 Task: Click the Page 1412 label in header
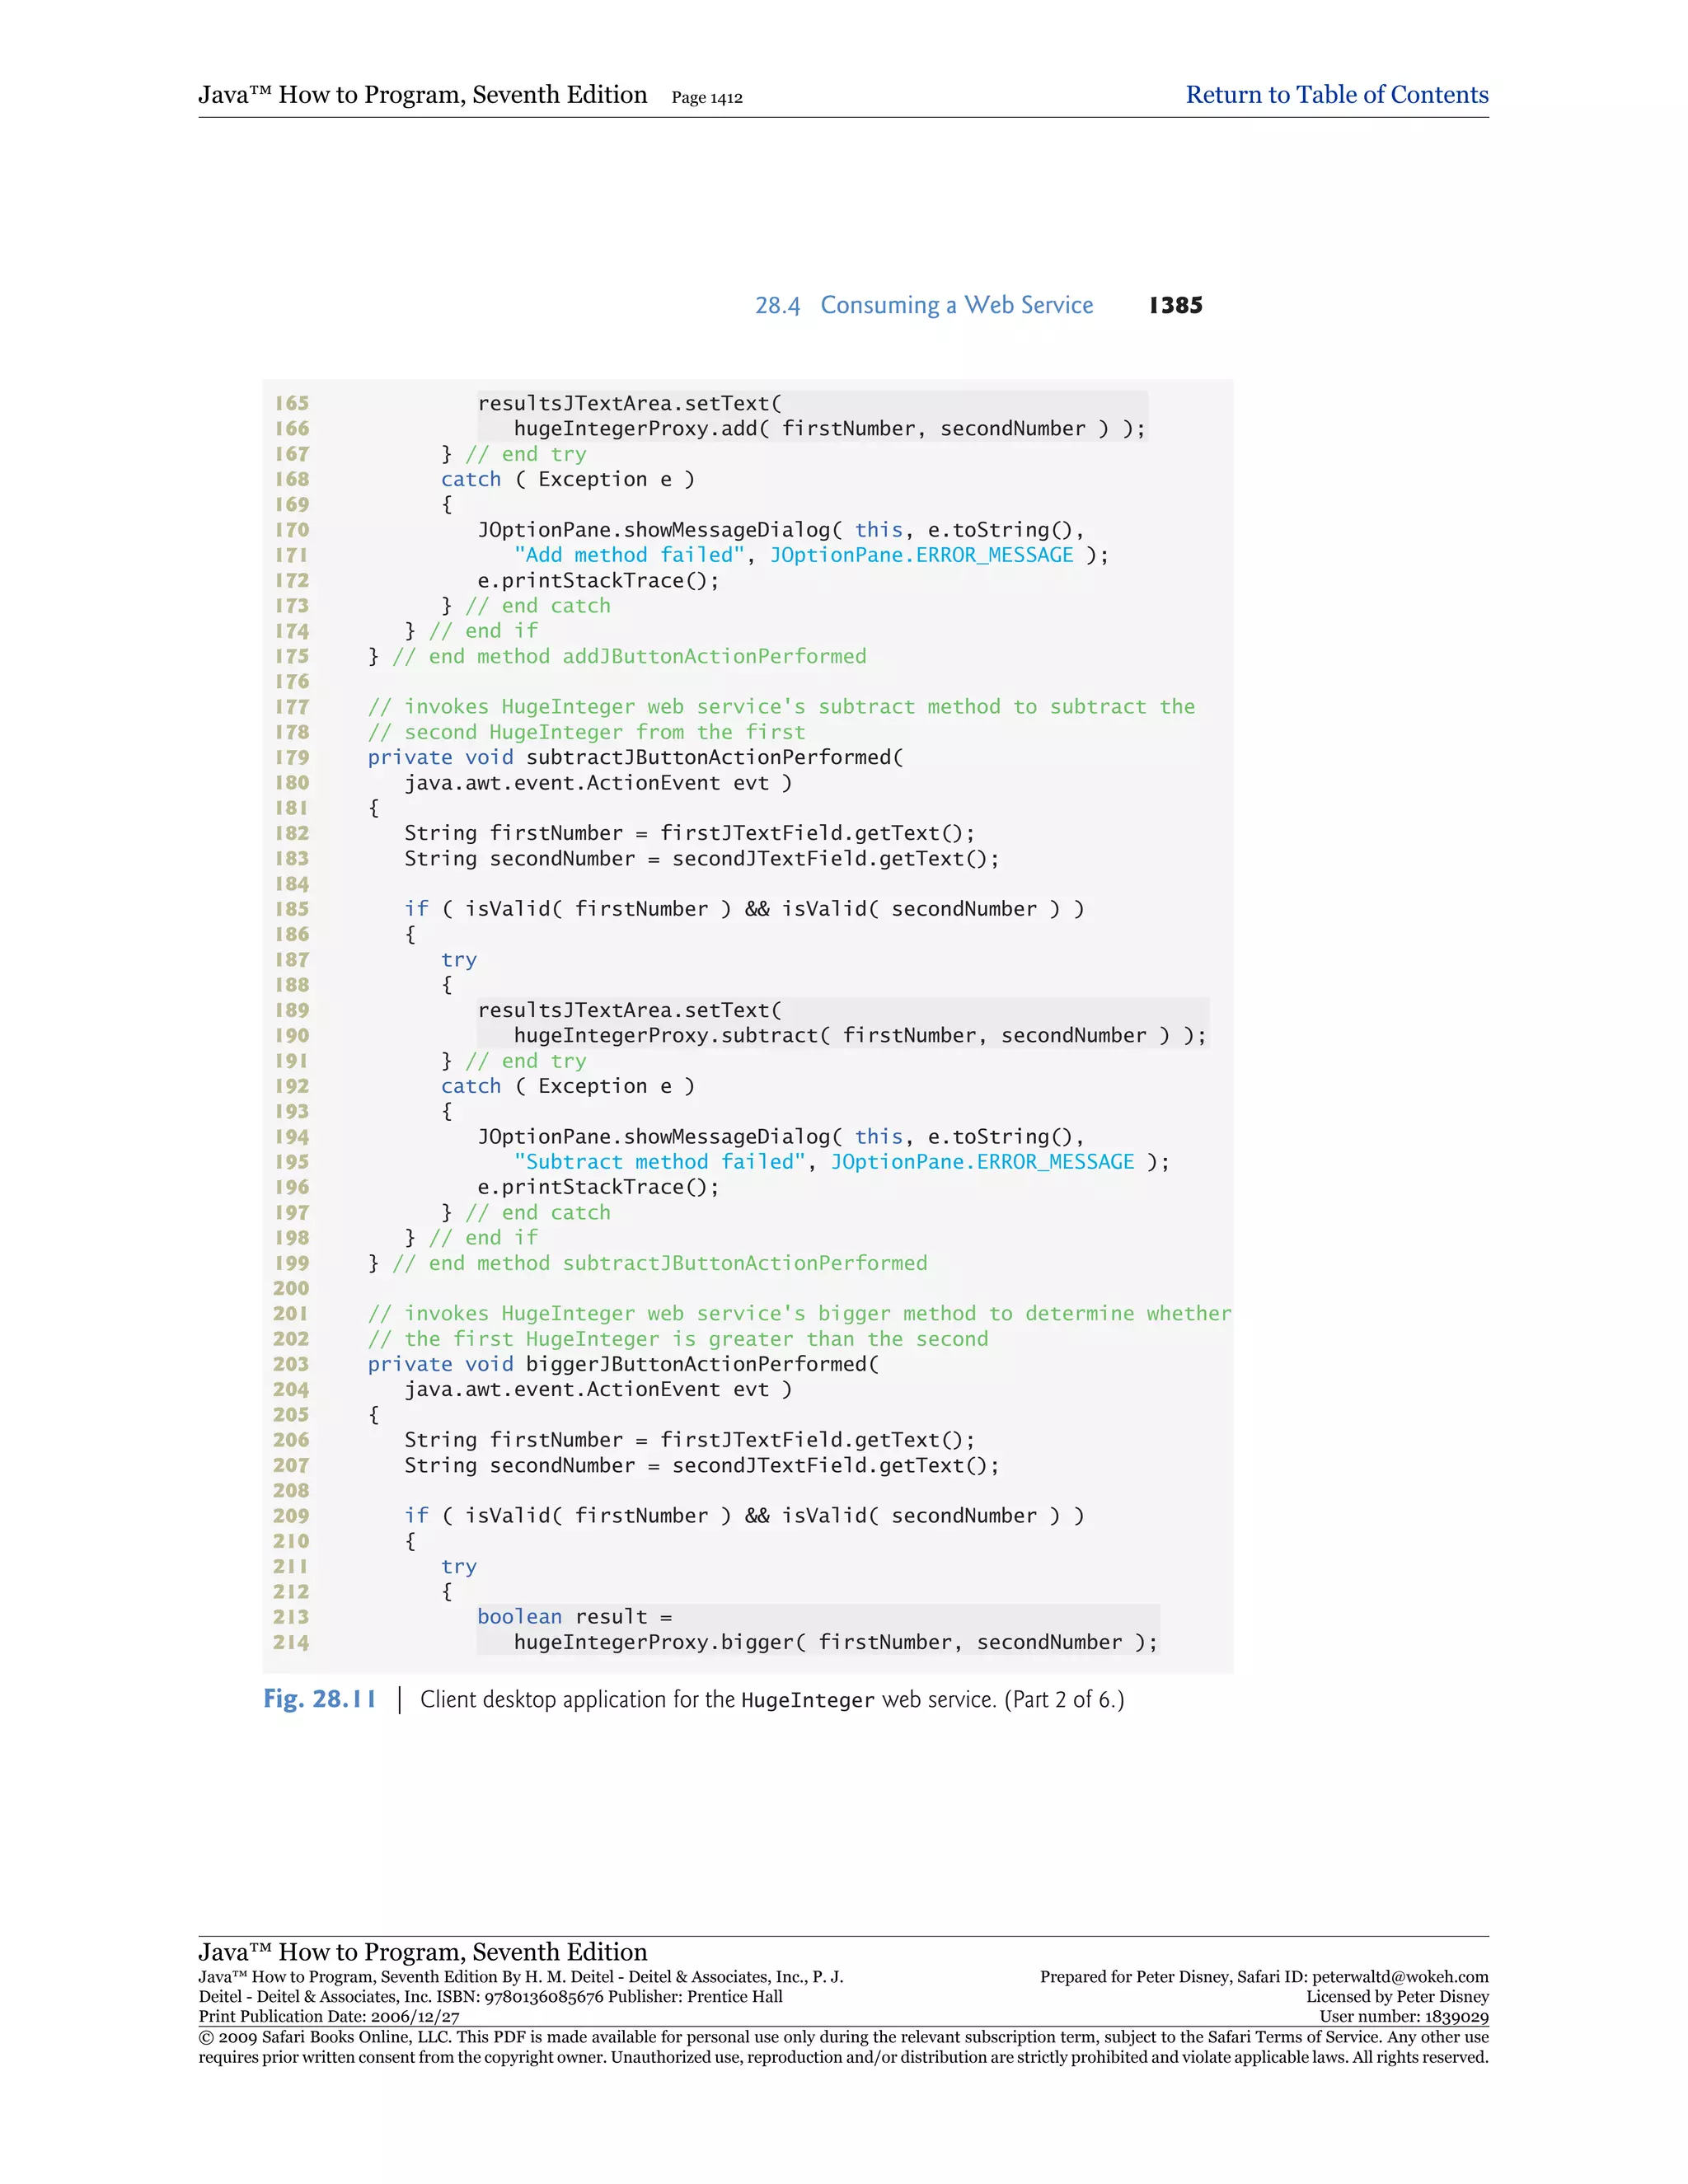point(706,98)
